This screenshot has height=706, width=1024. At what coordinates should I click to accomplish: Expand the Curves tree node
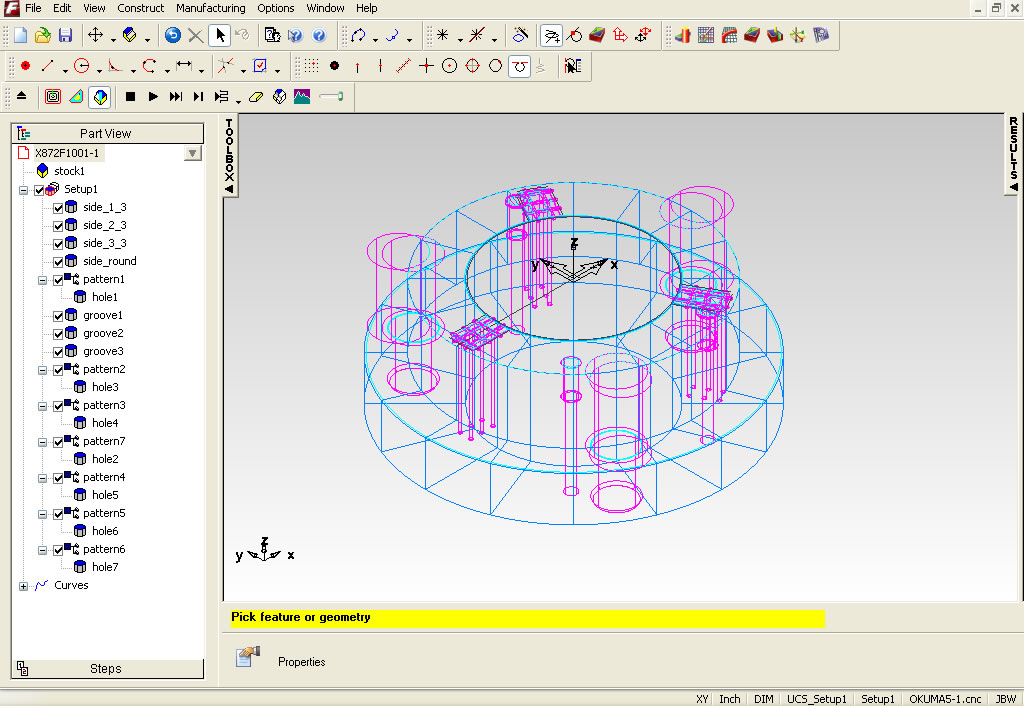point(23,586)
